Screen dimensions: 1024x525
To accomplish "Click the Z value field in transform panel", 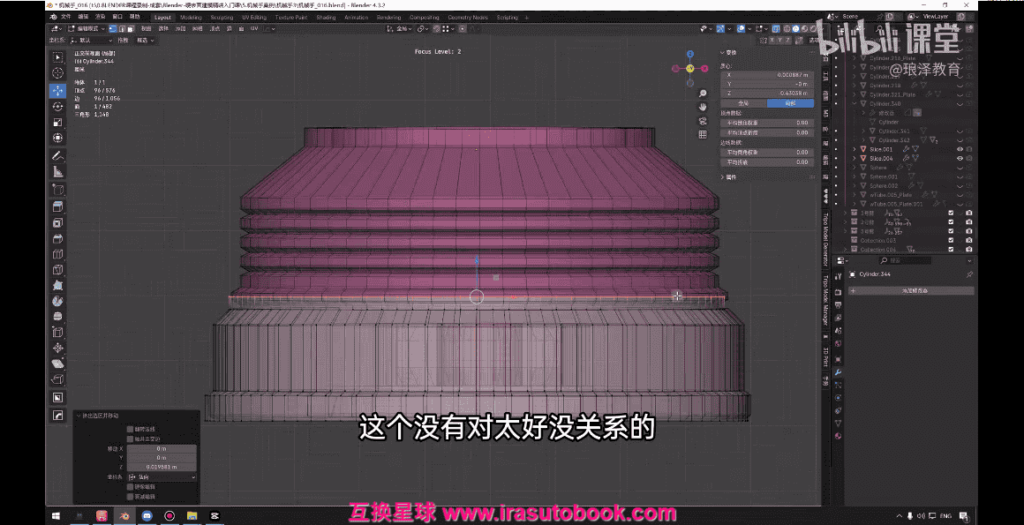I will (x=768, y=93).
